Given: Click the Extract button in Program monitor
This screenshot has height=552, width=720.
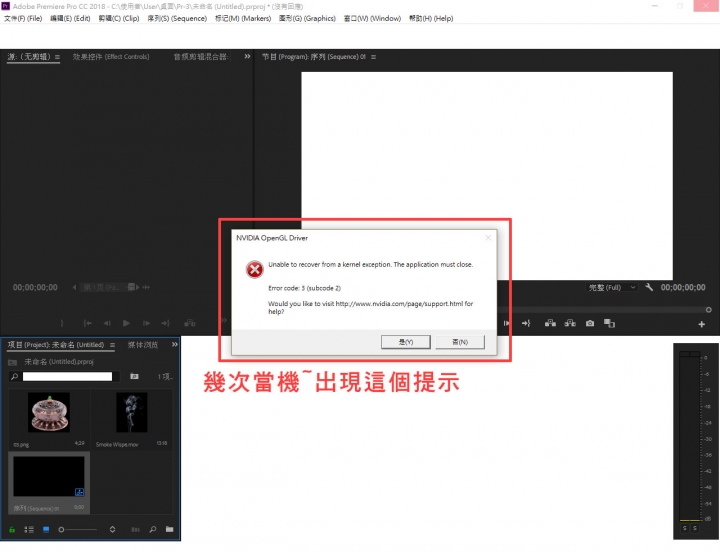Looking at the screenshot, I should click(x=570, y=323).
